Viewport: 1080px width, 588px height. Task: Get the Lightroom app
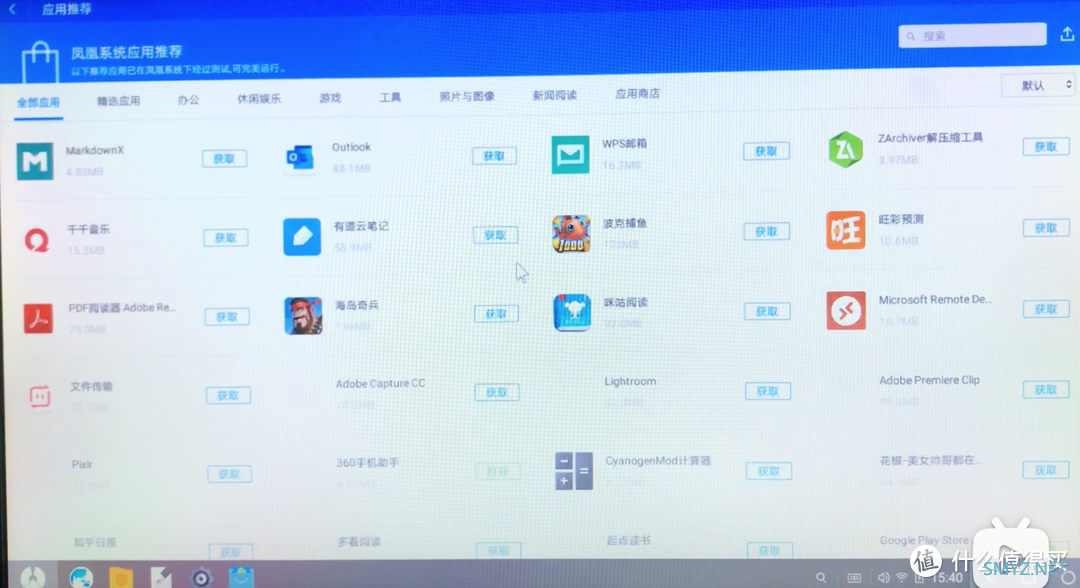click(x=768, y=390)
